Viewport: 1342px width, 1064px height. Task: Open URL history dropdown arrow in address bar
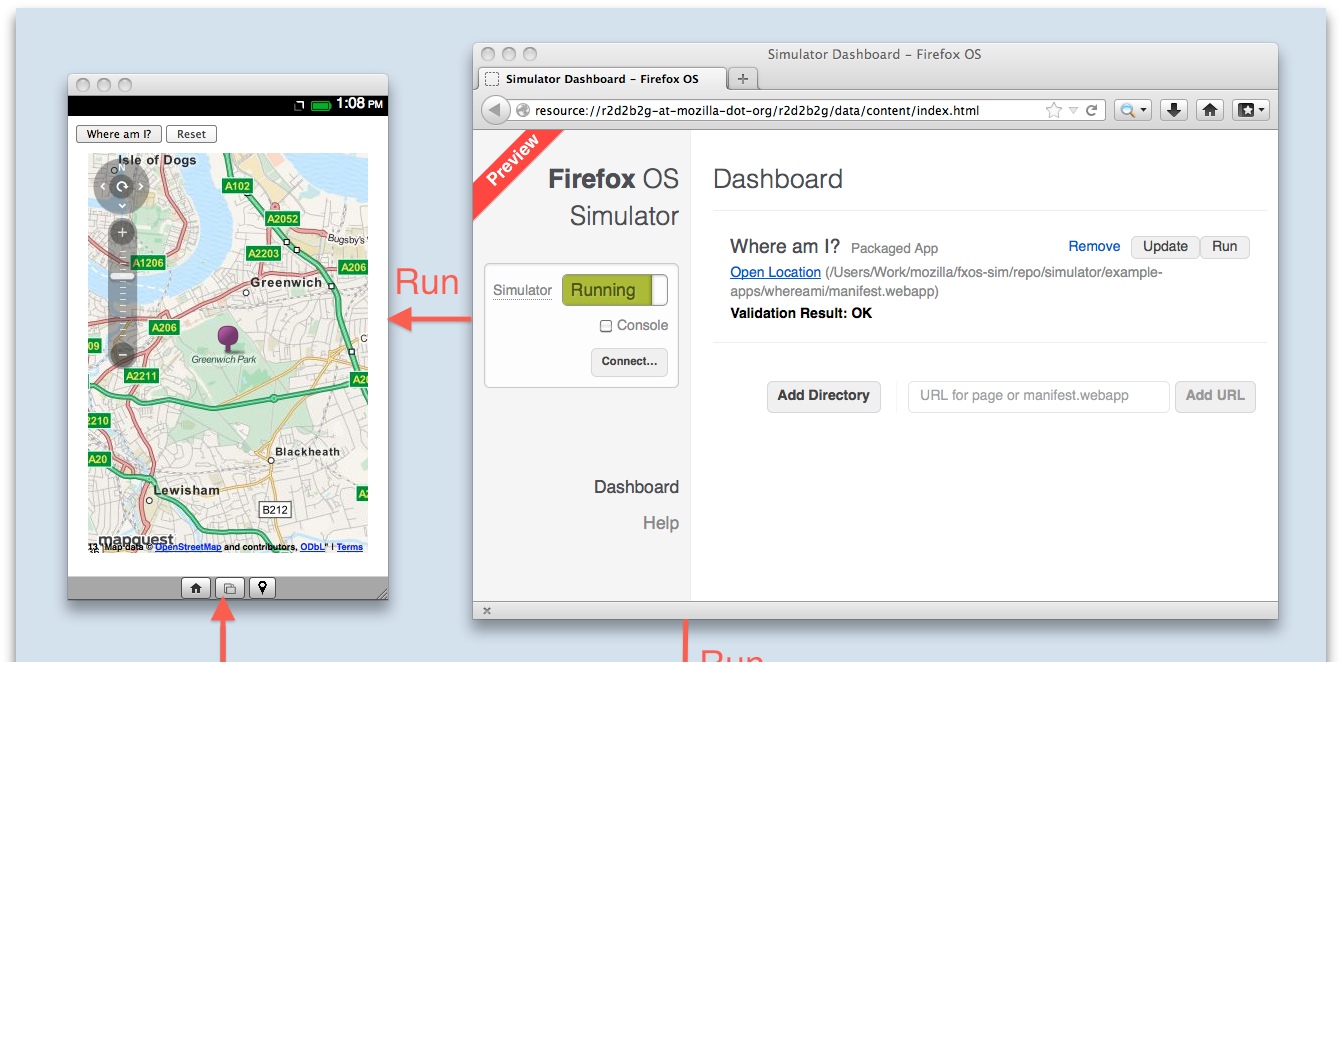coord(1073,110)
